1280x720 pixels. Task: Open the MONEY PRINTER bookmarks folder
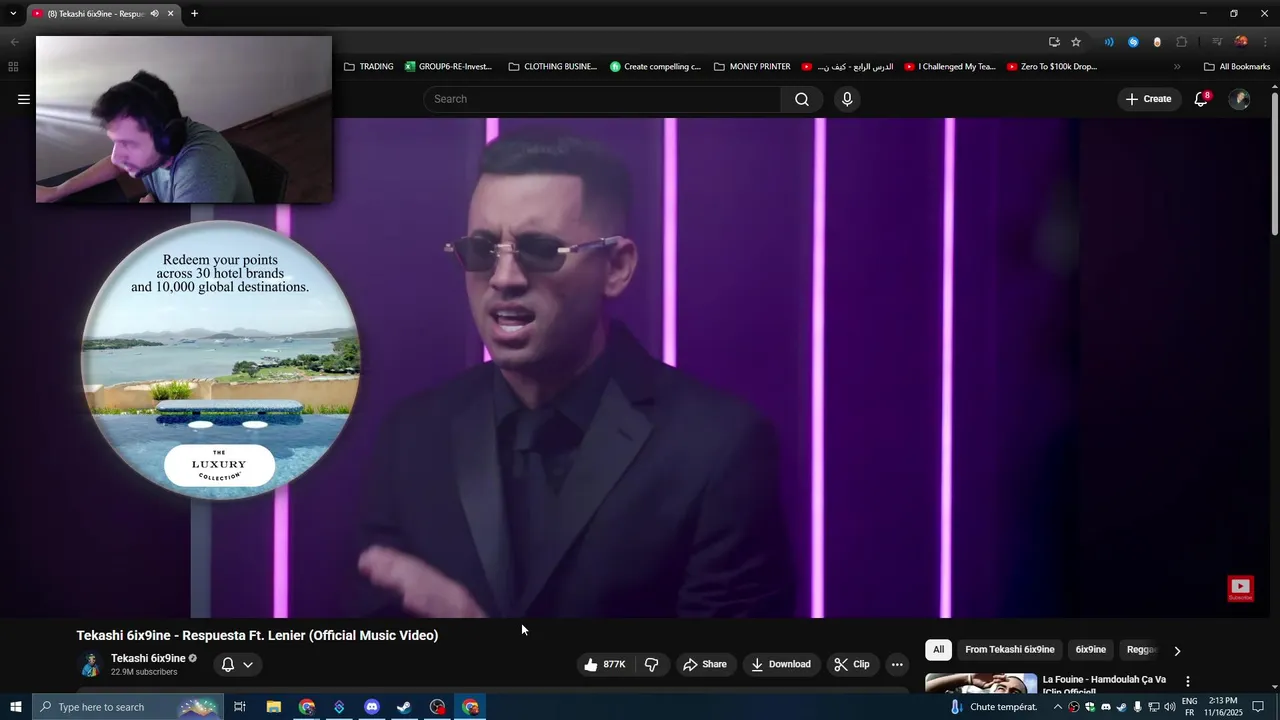pyautogui.click(x=752, y=67)
